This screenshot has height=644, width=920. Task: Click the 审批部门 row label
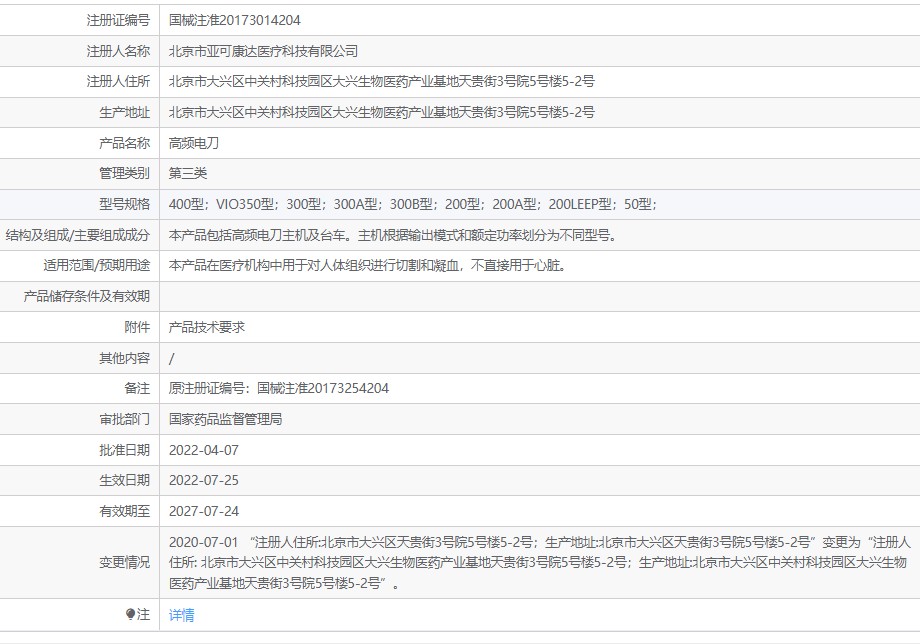124,419
